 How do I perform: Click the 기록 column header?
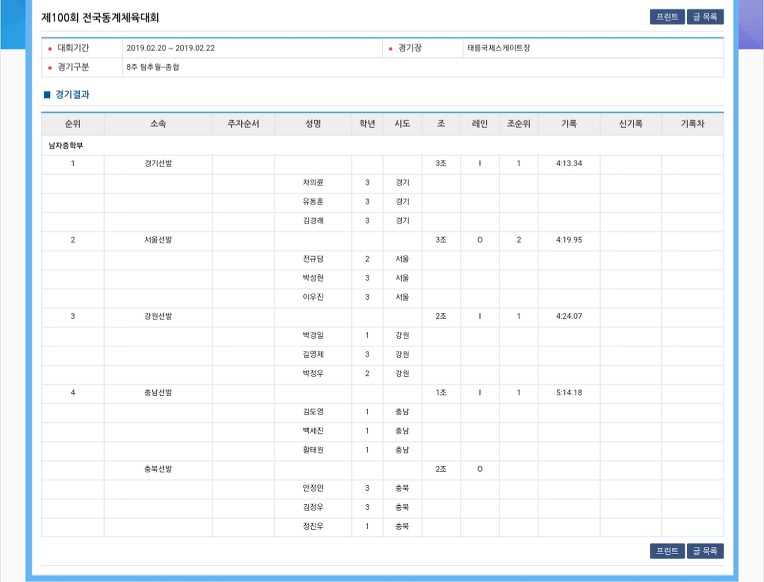click(x=569, y=124)
